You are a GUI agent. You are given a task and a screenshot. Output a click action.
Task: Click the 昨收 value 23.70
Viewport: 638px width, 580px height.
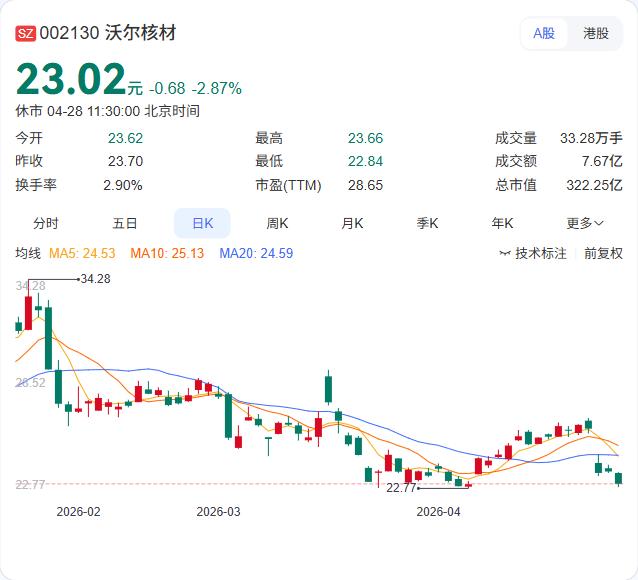point(125,161)
